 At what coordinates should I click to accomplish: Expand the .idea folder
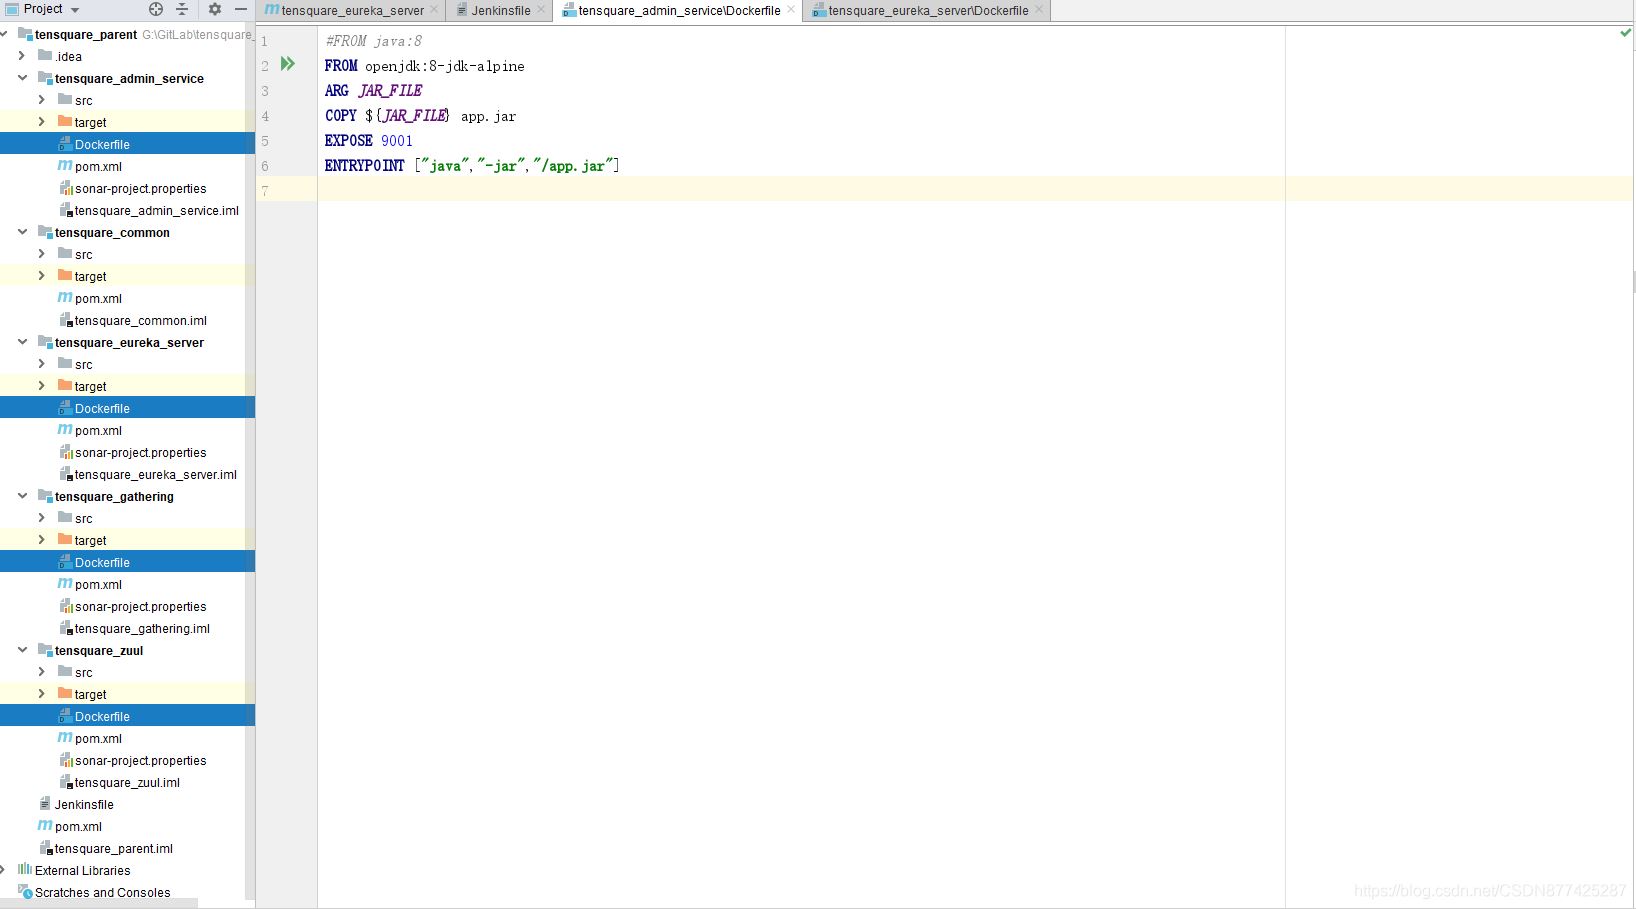point(22,56)
